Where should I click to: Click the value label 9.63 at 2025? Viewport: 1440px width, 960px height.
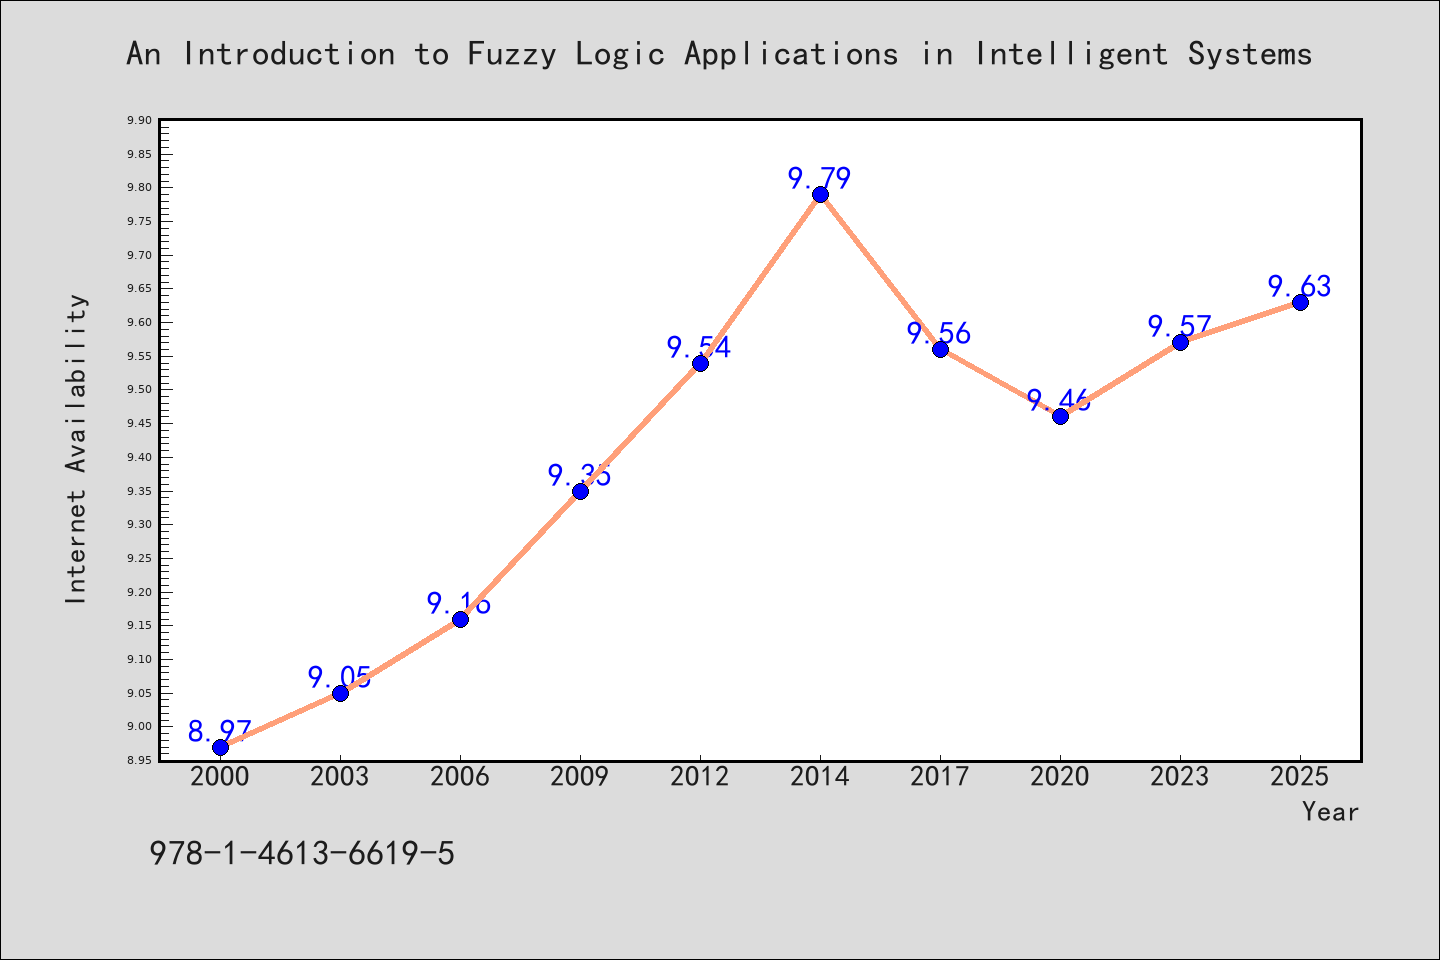pos(1300,287)
